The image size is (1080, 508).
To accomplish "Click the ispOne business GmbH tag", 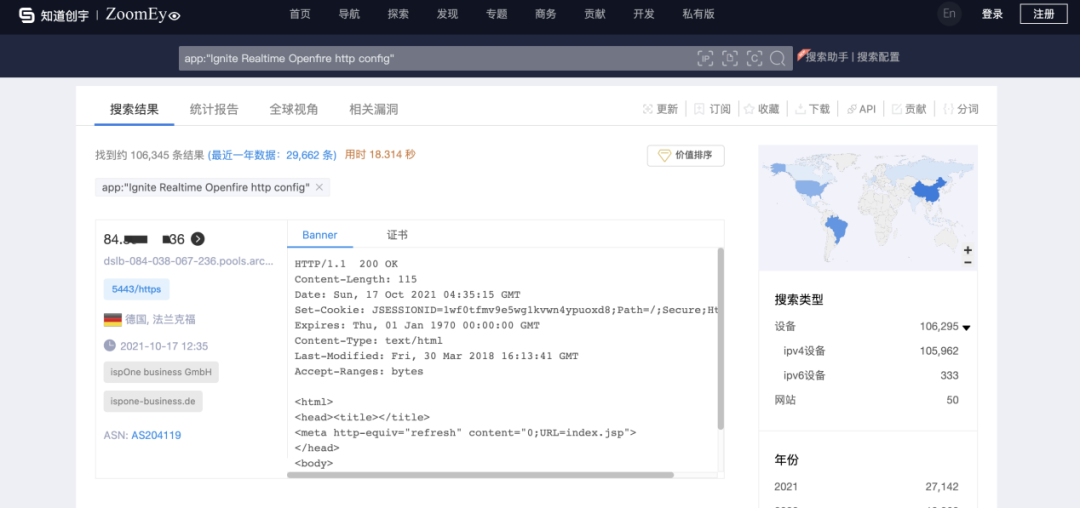I will pos(161,372).
